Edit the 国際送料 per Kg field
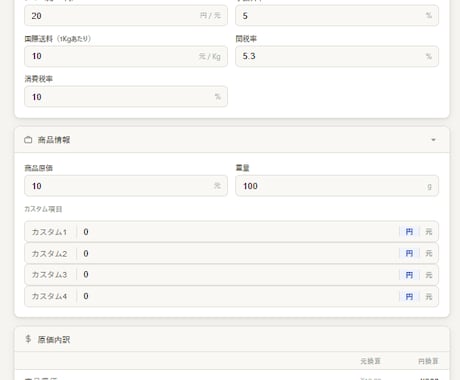Screen dimensions: 460x380 (126, 56)
